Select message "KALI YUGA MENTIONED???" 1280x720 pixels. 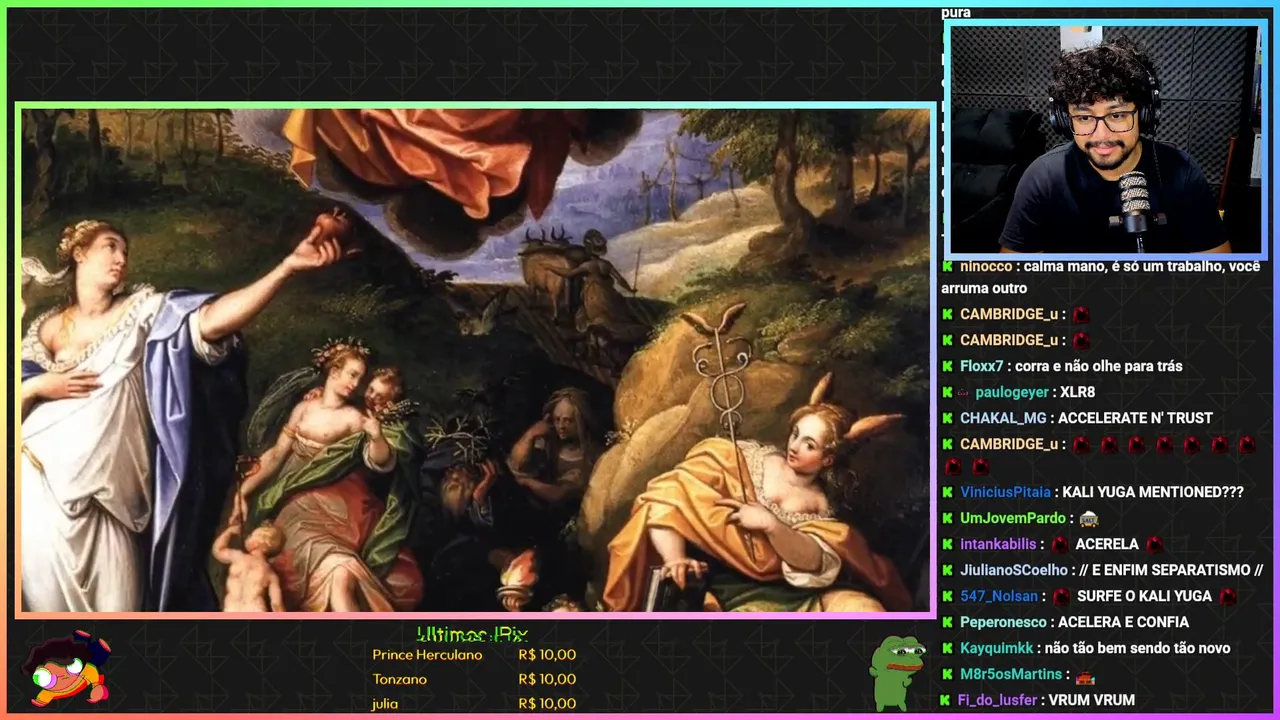coord(1153,492)
